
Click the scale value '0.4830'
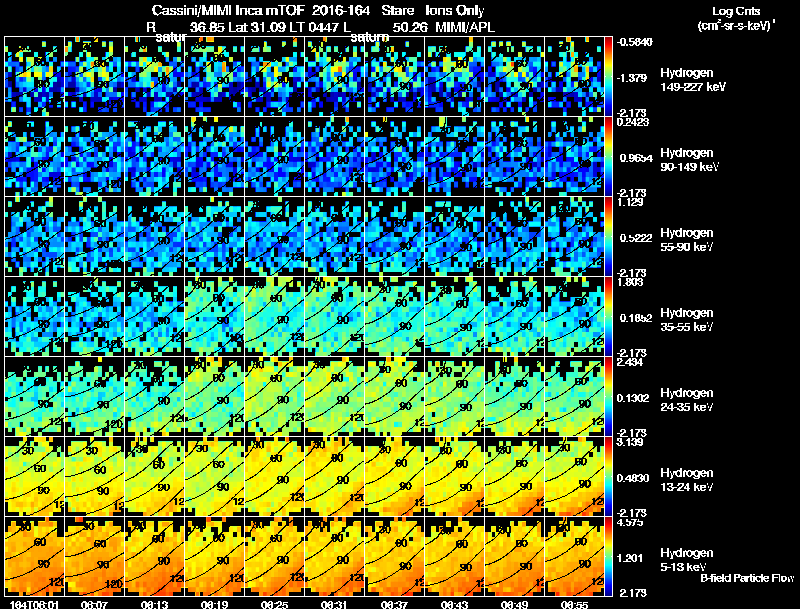pos(633,478)
